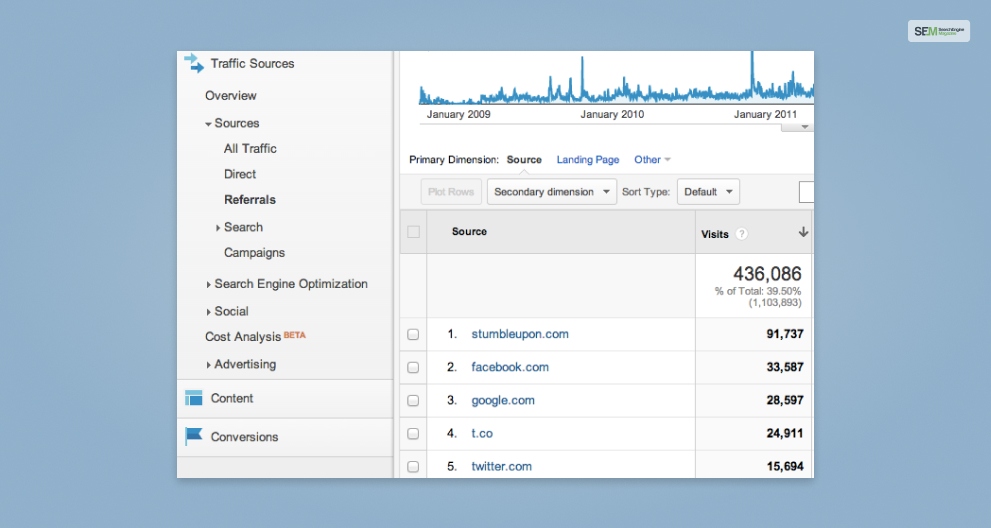Click the January 2010 chart label
The width and height of the screenshot is (991, 528).
pos(612,114)
